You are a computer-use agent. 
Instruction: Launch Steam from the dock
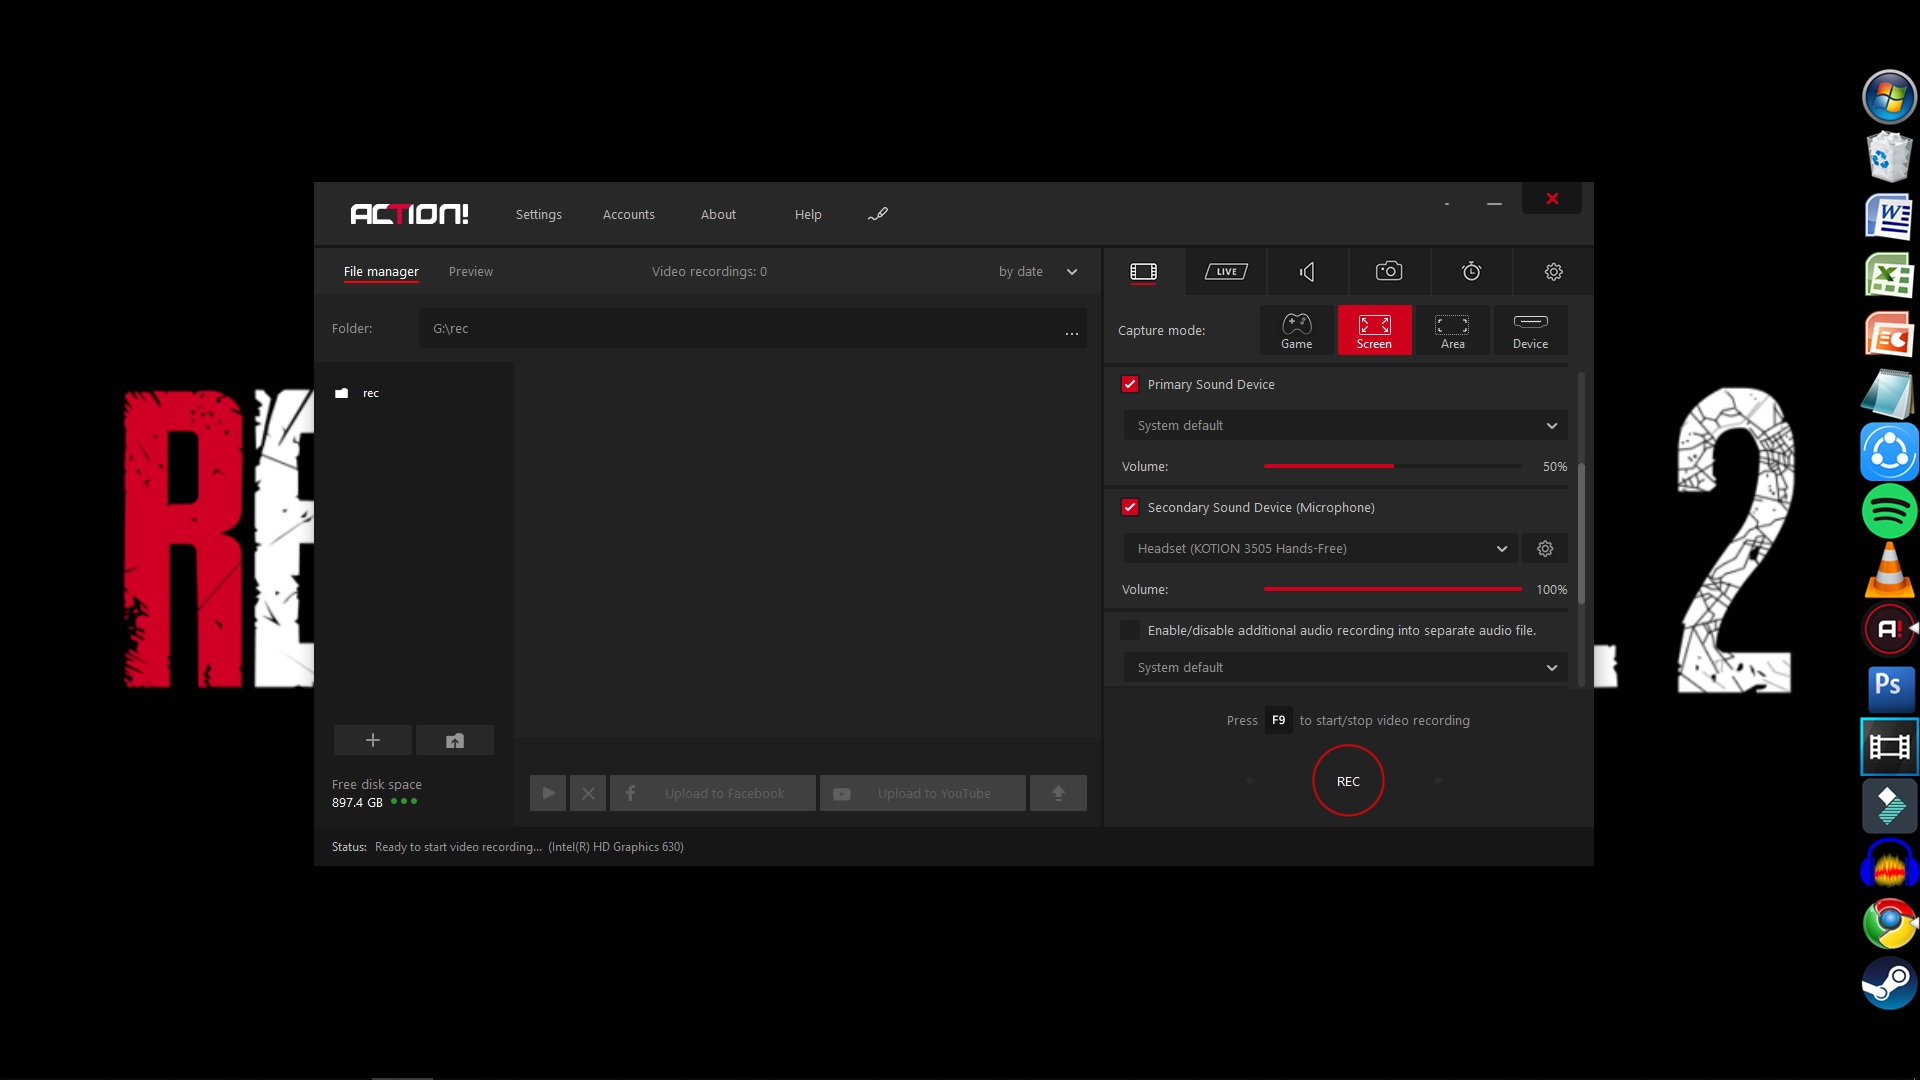pos(1889,983)
